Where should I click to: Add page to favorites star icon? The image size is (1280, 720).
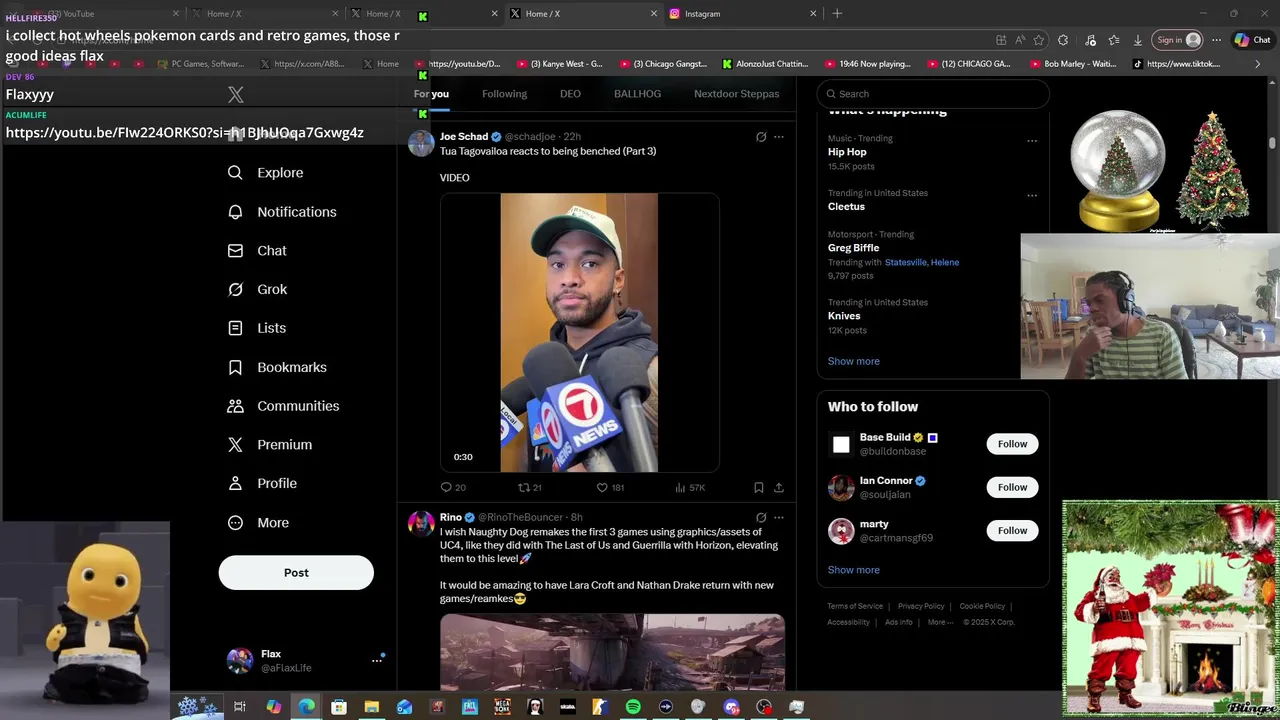coord(1039,40)
